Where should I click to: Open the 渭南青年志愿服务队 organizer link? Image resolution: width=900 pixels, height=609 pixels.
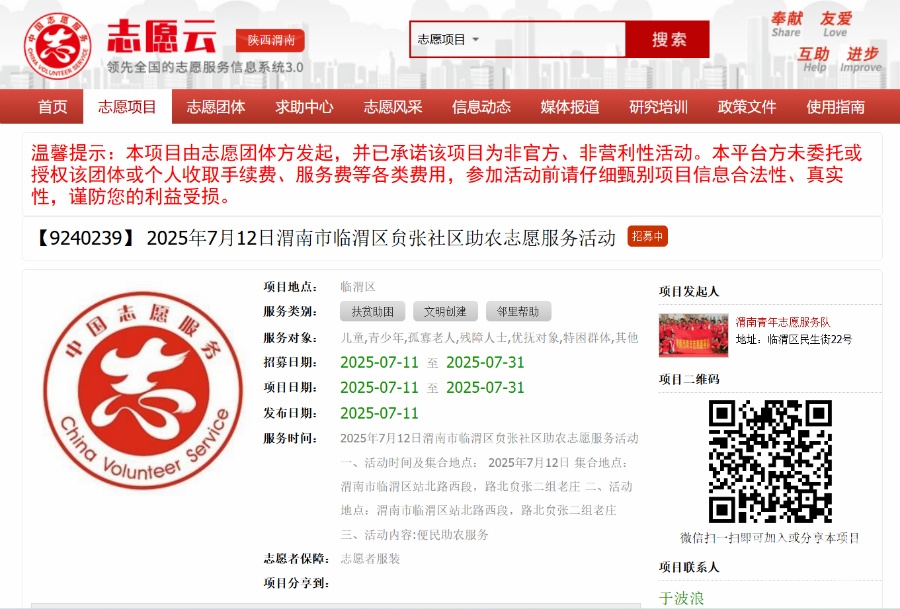[783, 322]
